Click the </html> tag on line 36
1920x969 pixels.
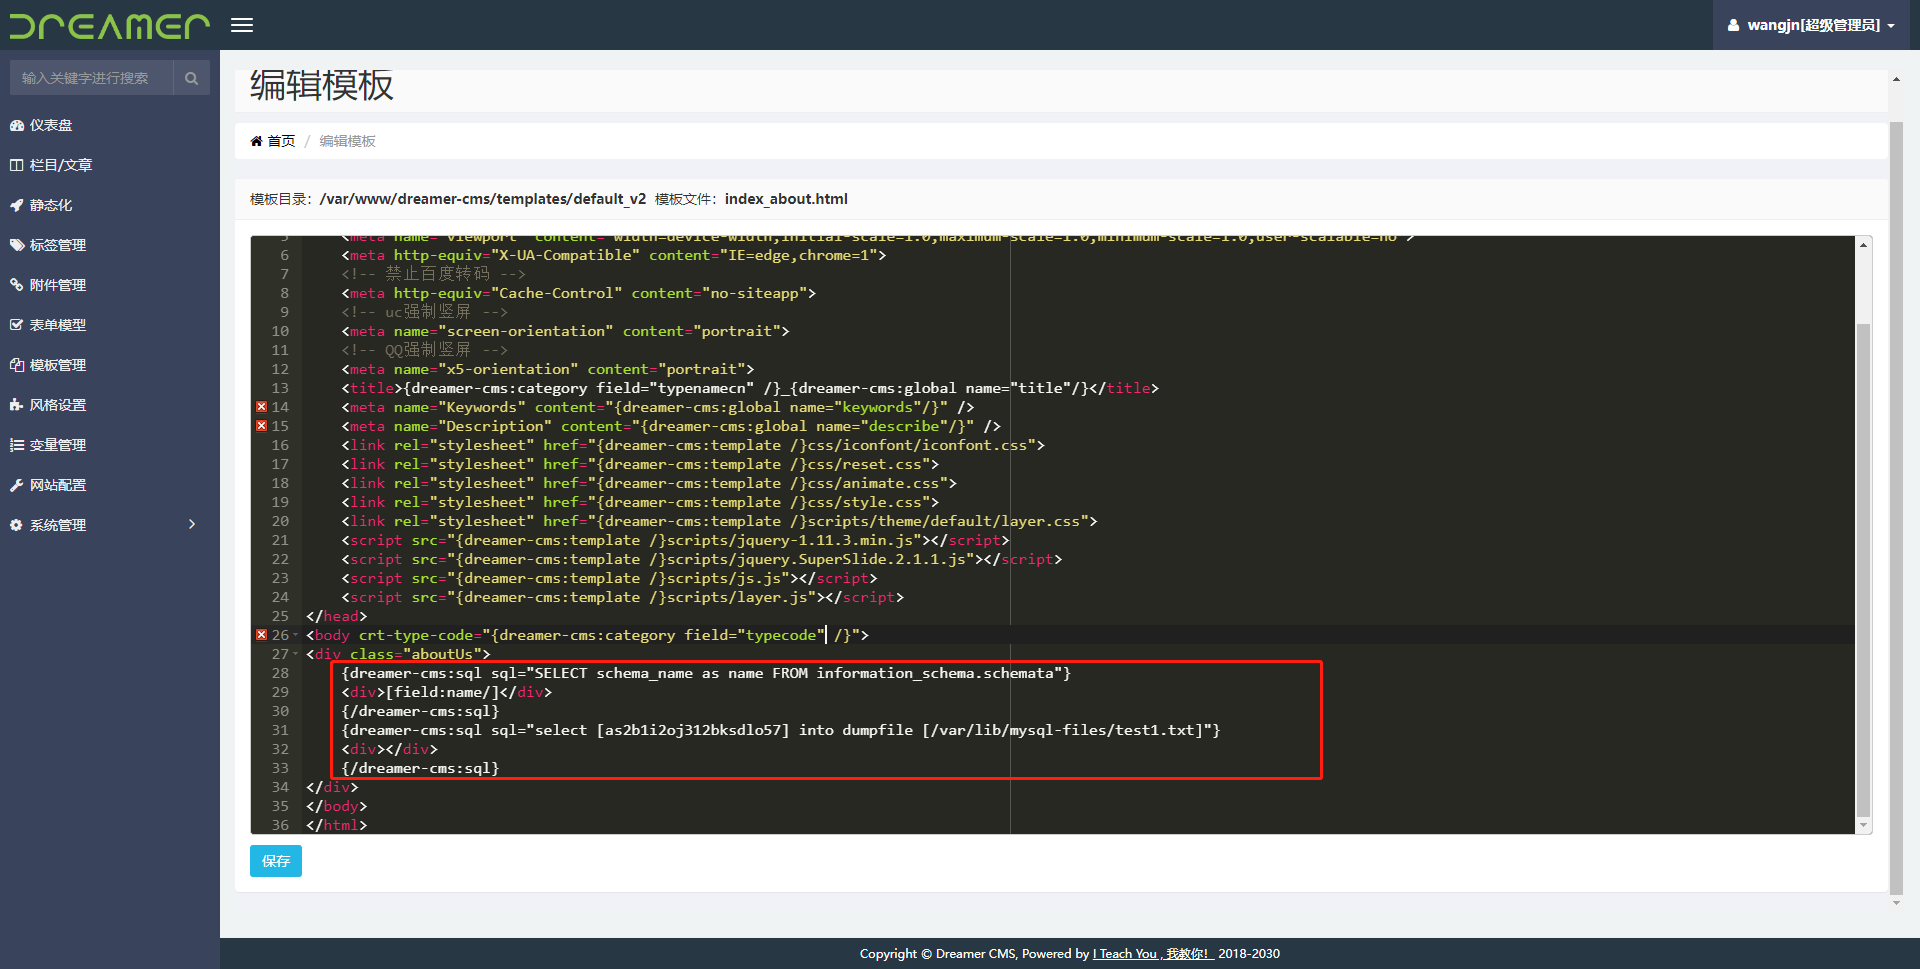pyautogui.click(x=336, y=825)
